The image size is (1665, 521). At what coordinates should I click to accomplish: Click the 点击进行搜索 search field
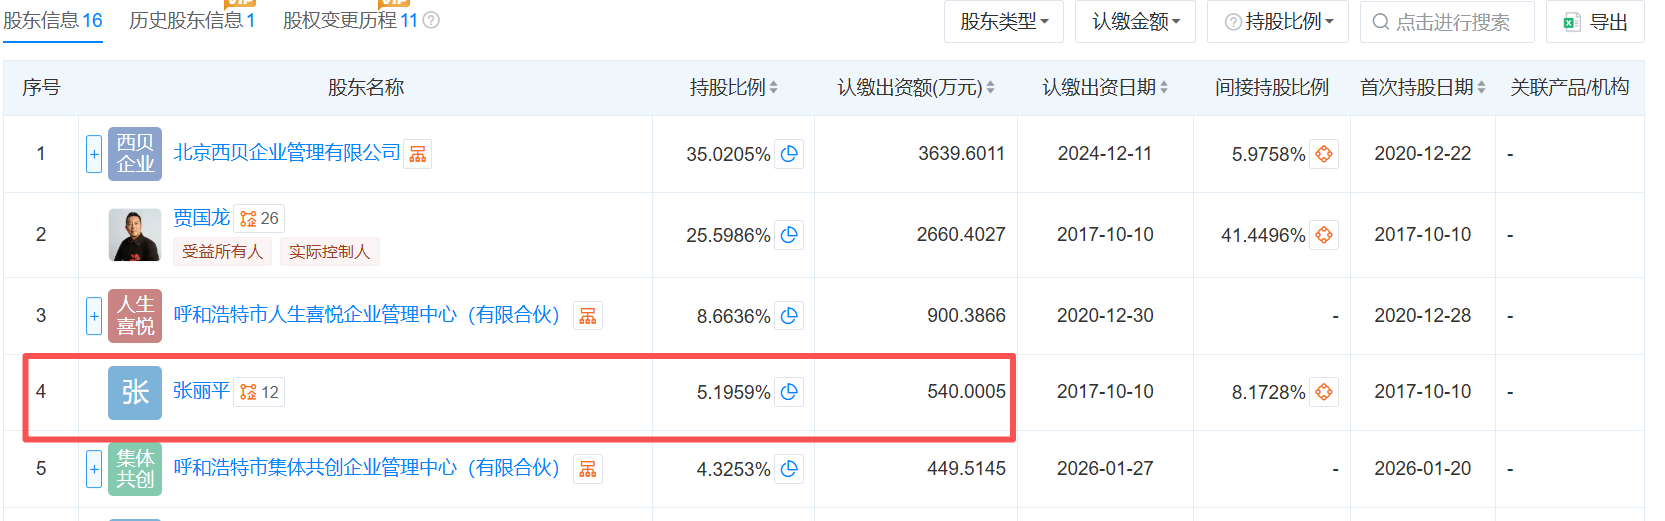1447,21
